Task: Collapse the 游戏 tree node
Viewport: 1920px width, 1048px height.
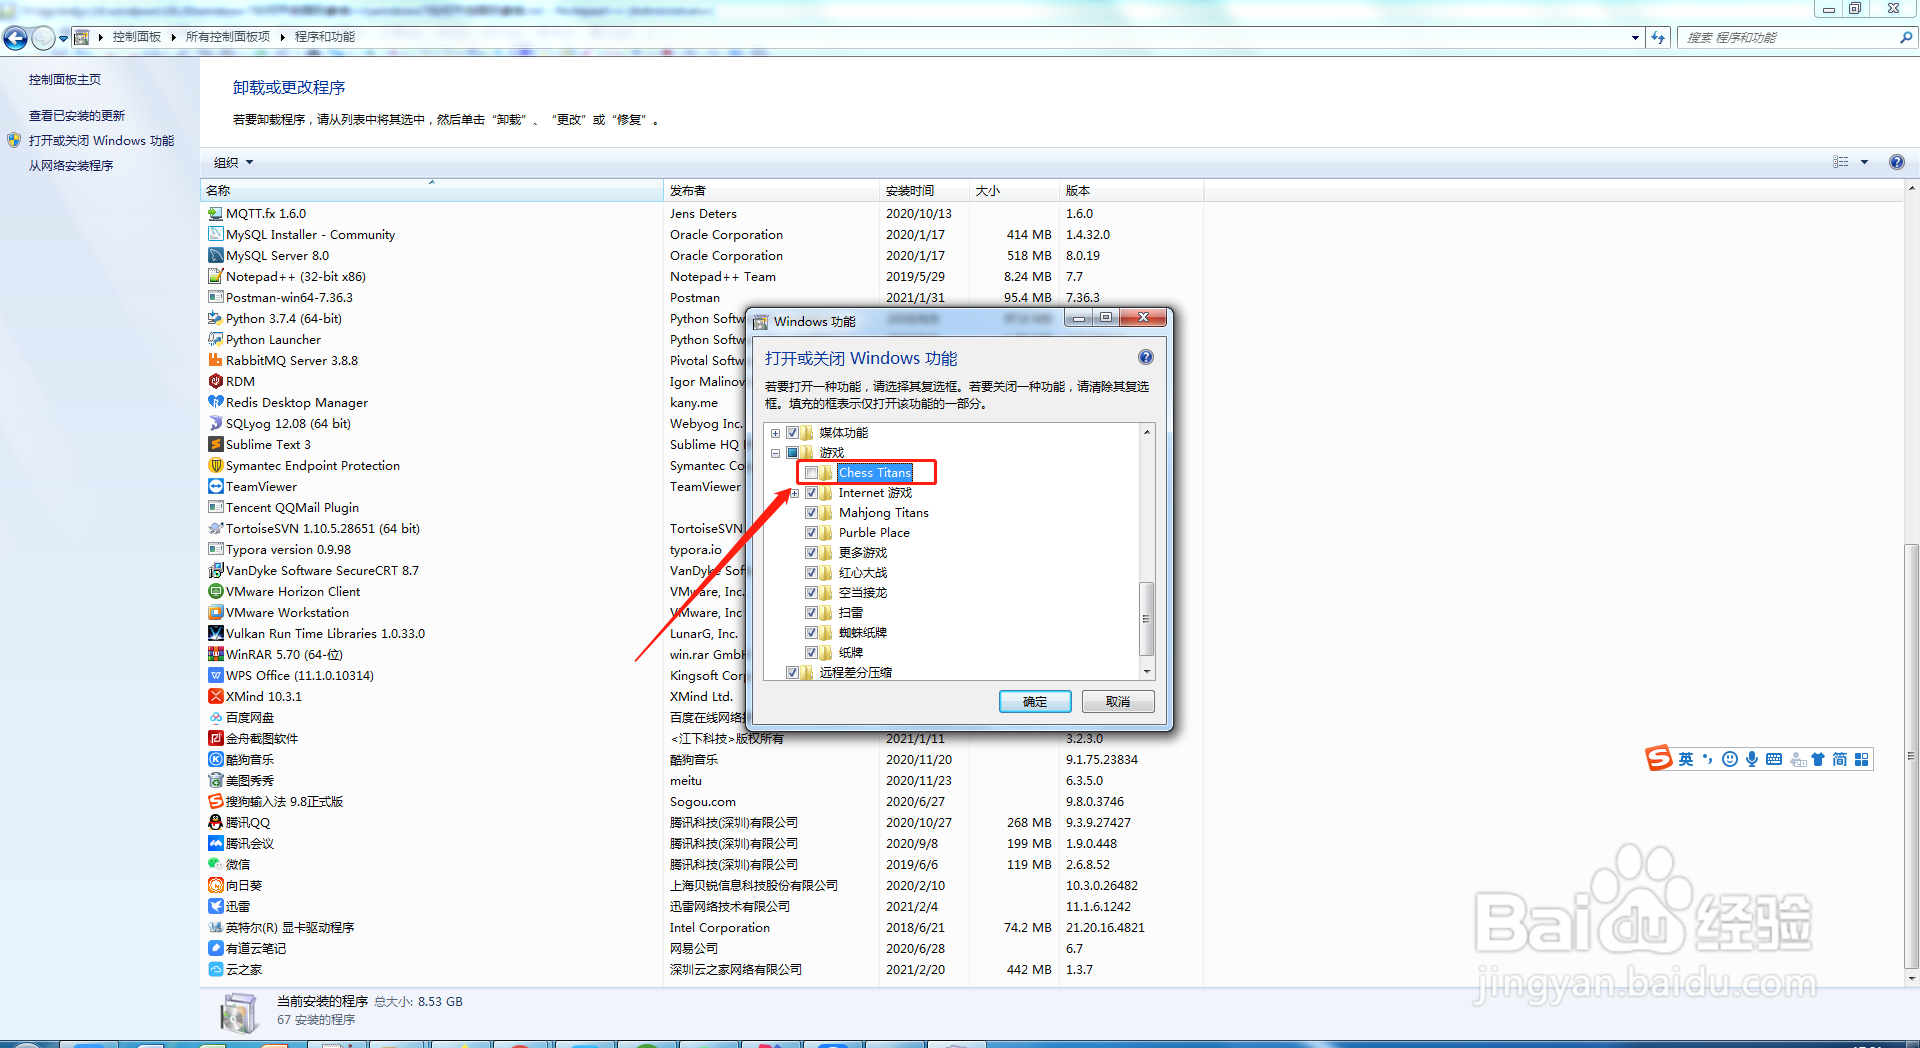Action: tap(775, 453)
